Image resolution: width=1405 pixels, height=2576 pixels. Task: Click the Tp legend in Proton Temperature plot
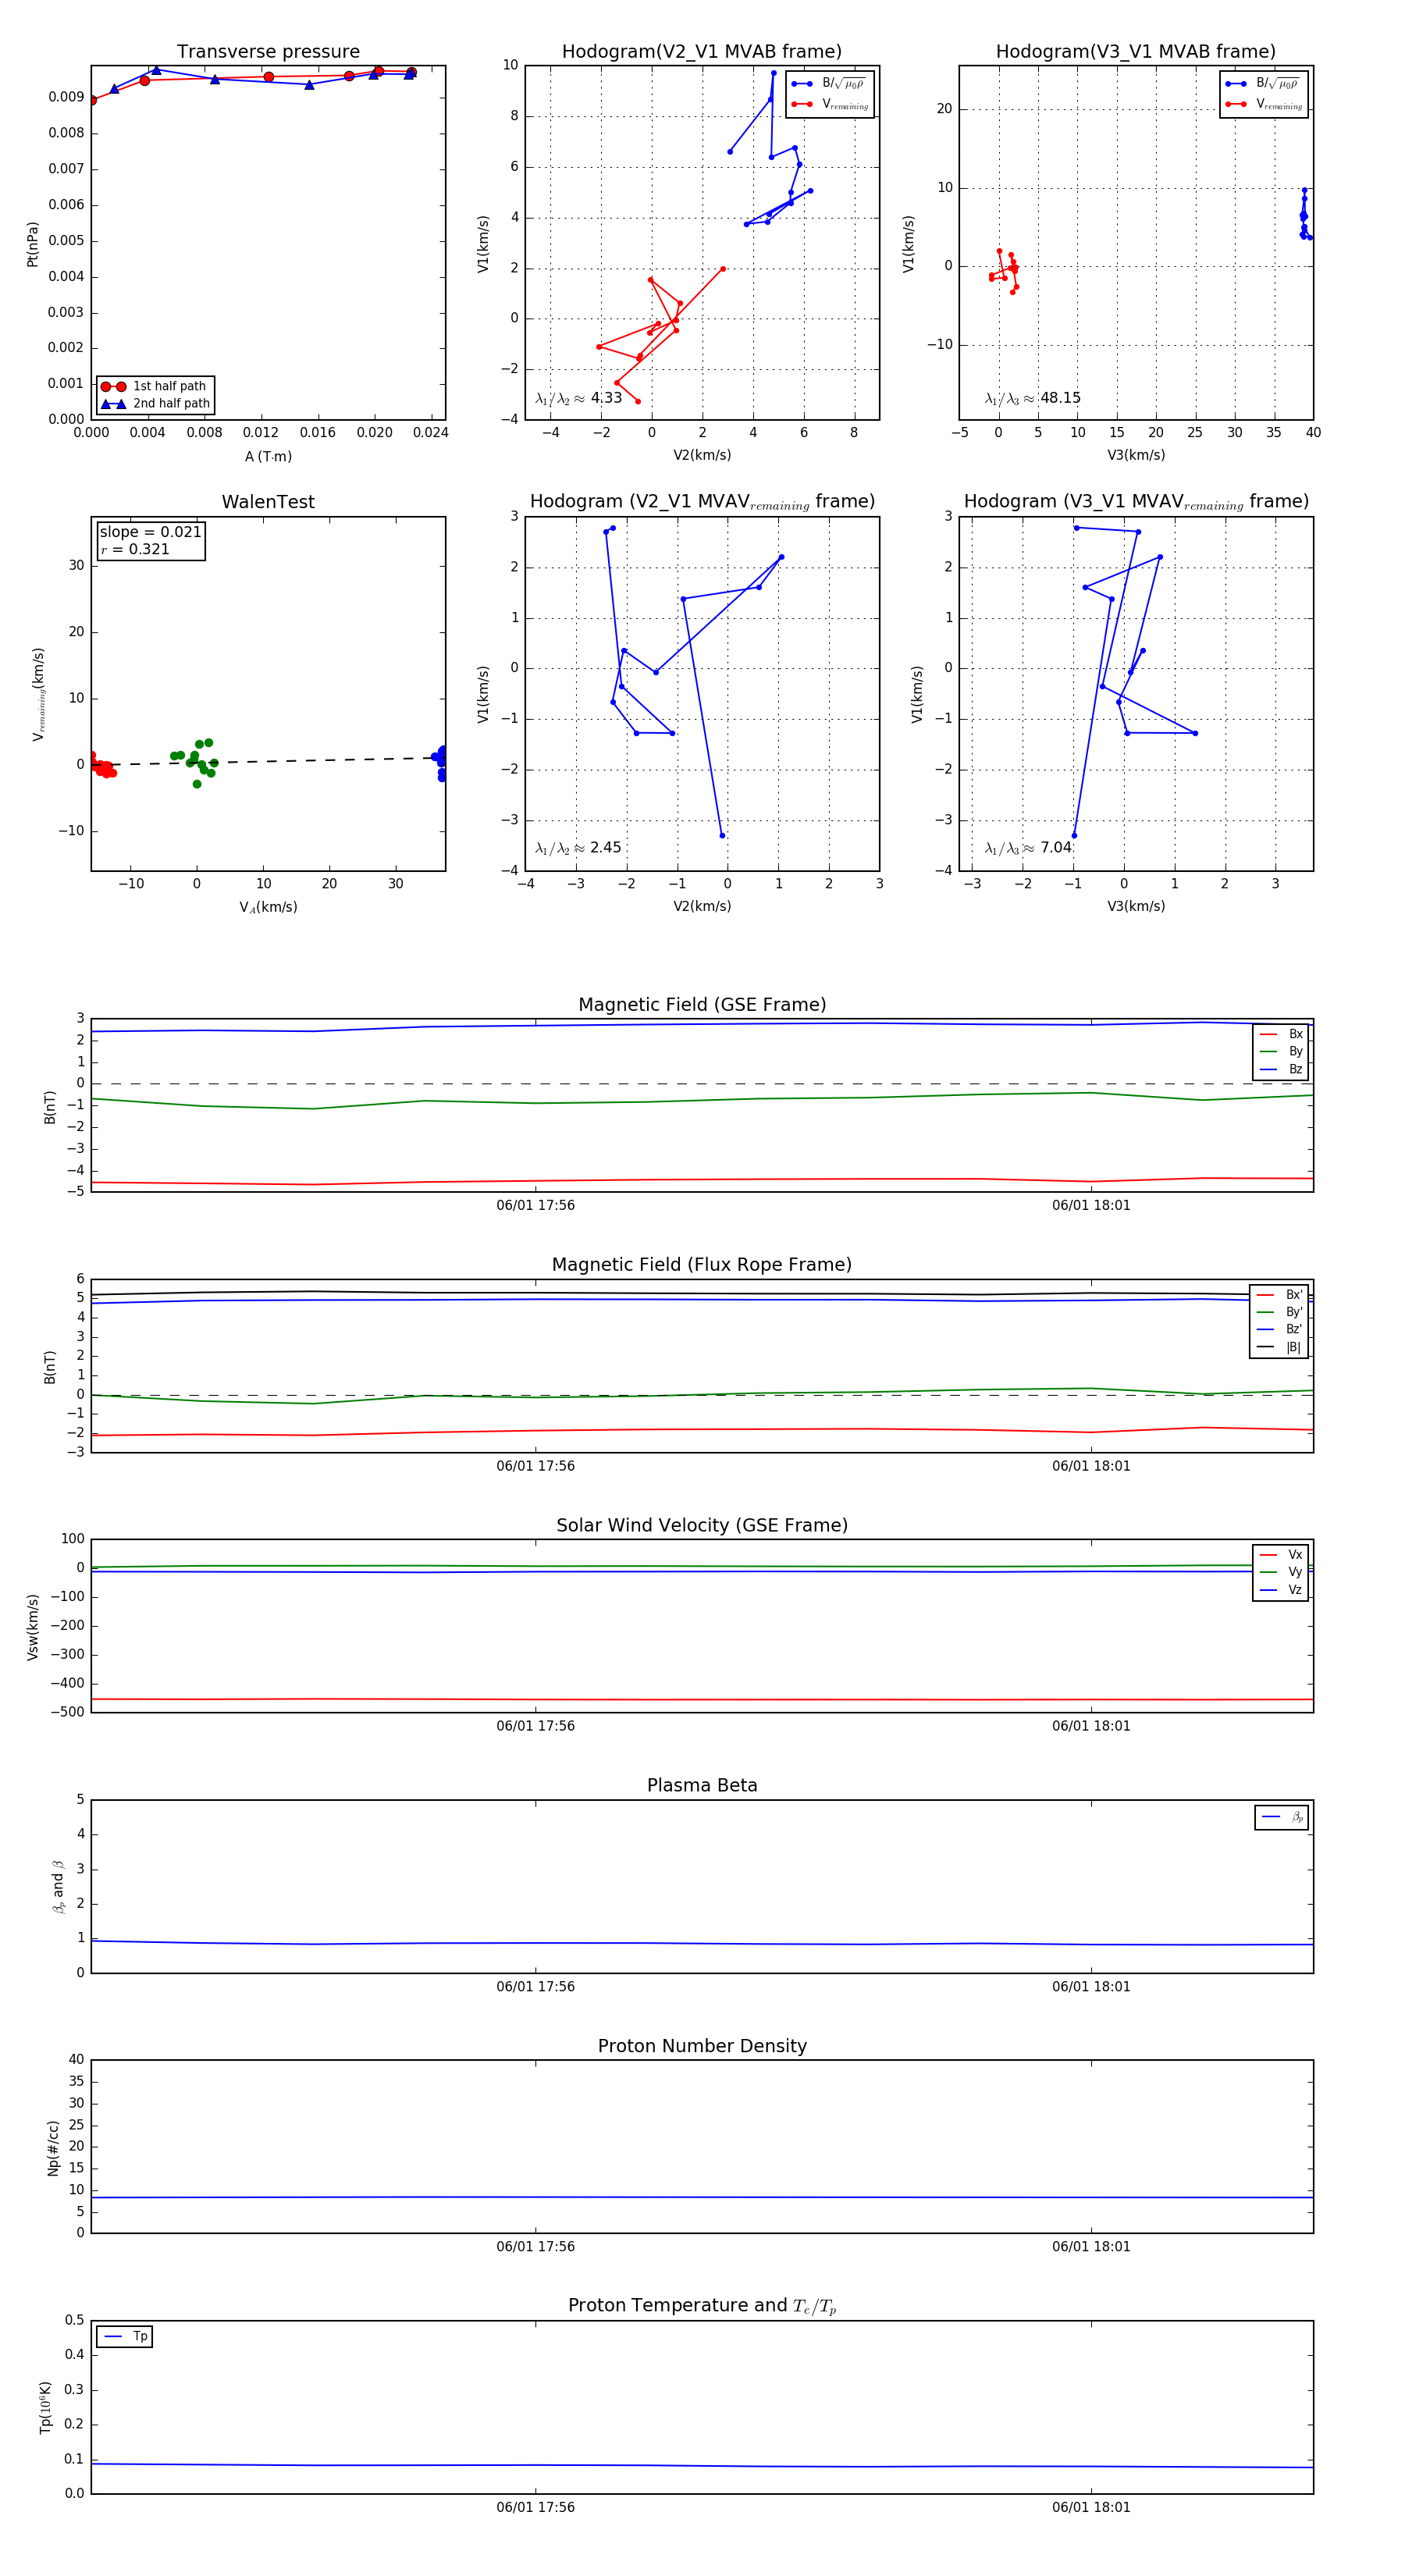point(125,2337)
